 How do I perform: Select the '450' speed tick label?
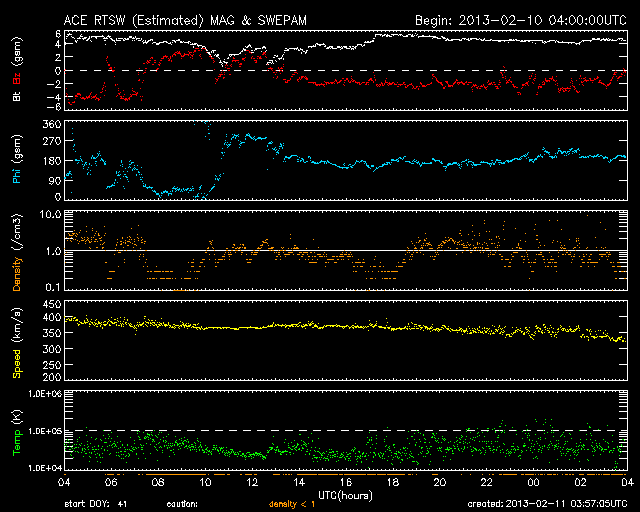click(52, 304)
